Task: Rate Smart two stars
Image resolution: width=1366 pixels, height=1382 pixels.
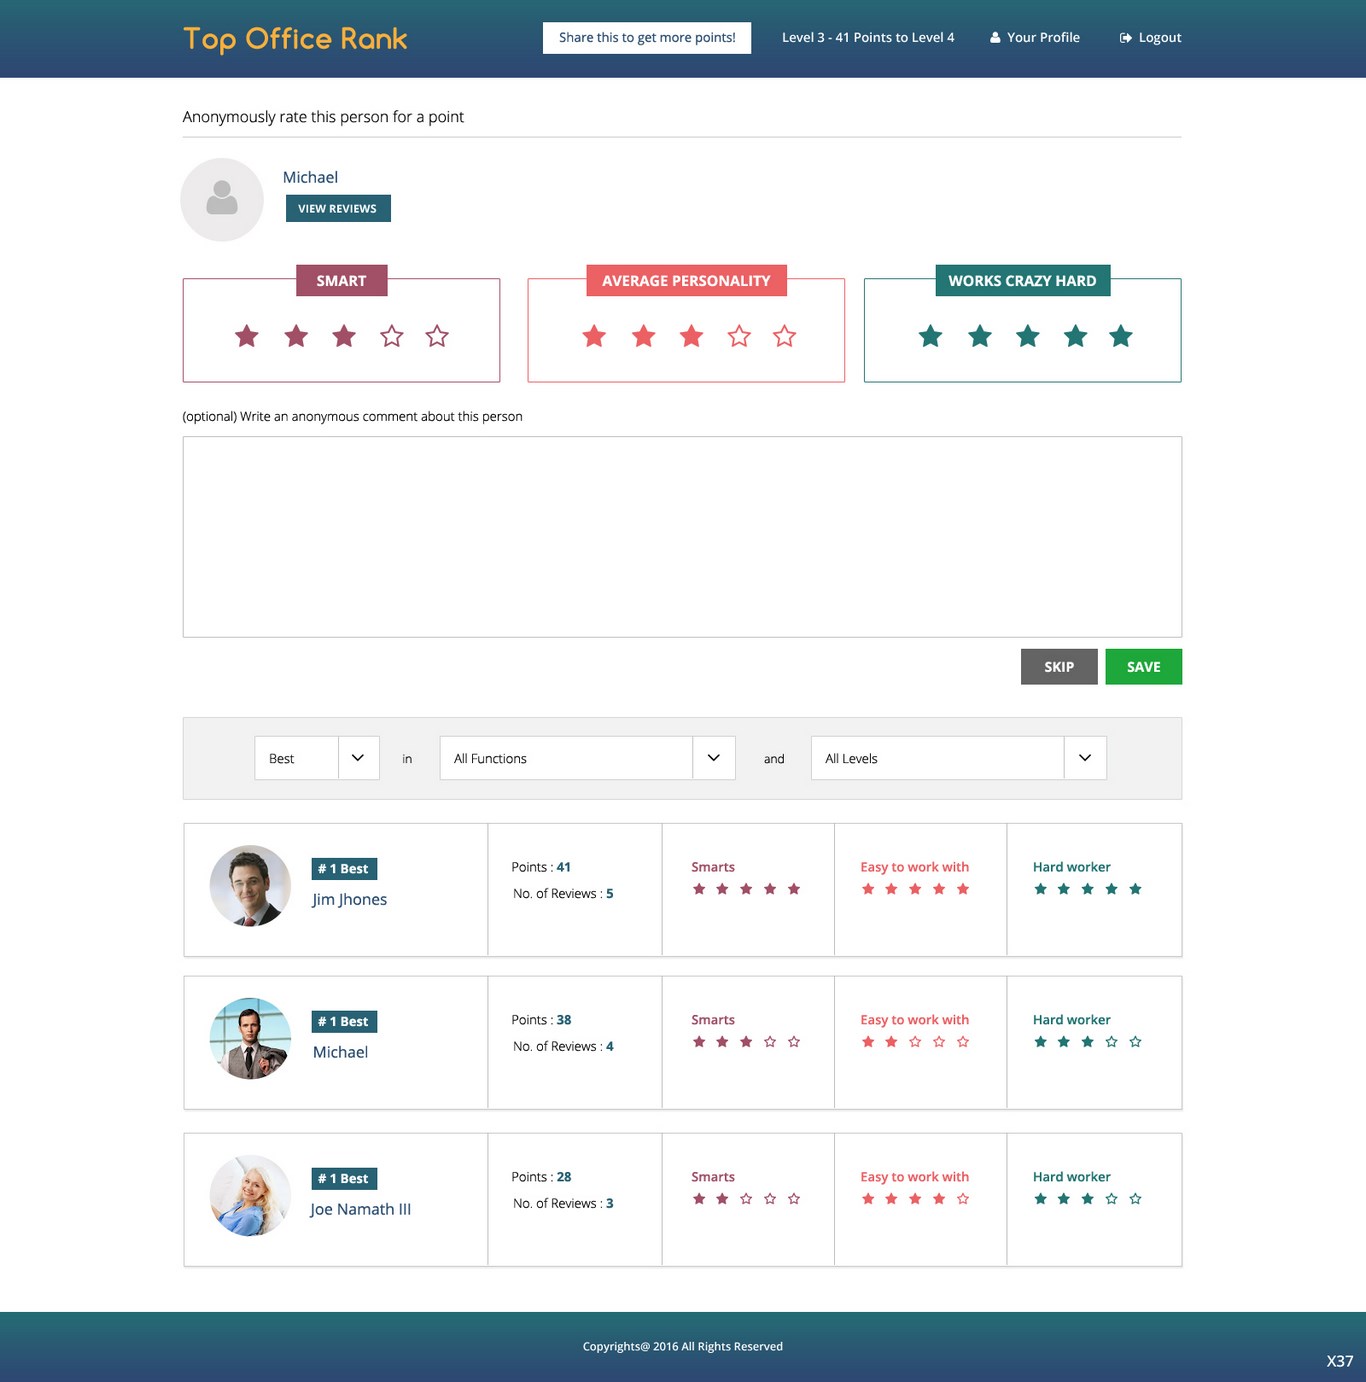Action: pyautogui.click(x=296, y=336)
